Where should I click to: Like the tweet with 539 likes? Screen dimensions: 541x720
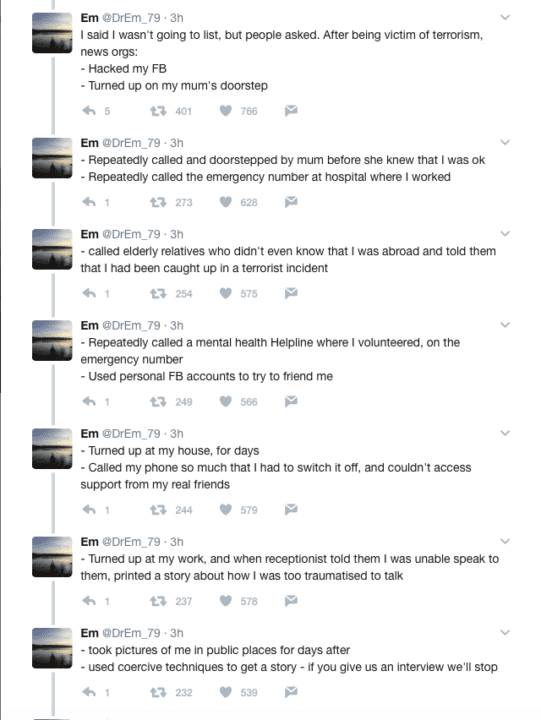pyautogui.click(x=225, y=692)
